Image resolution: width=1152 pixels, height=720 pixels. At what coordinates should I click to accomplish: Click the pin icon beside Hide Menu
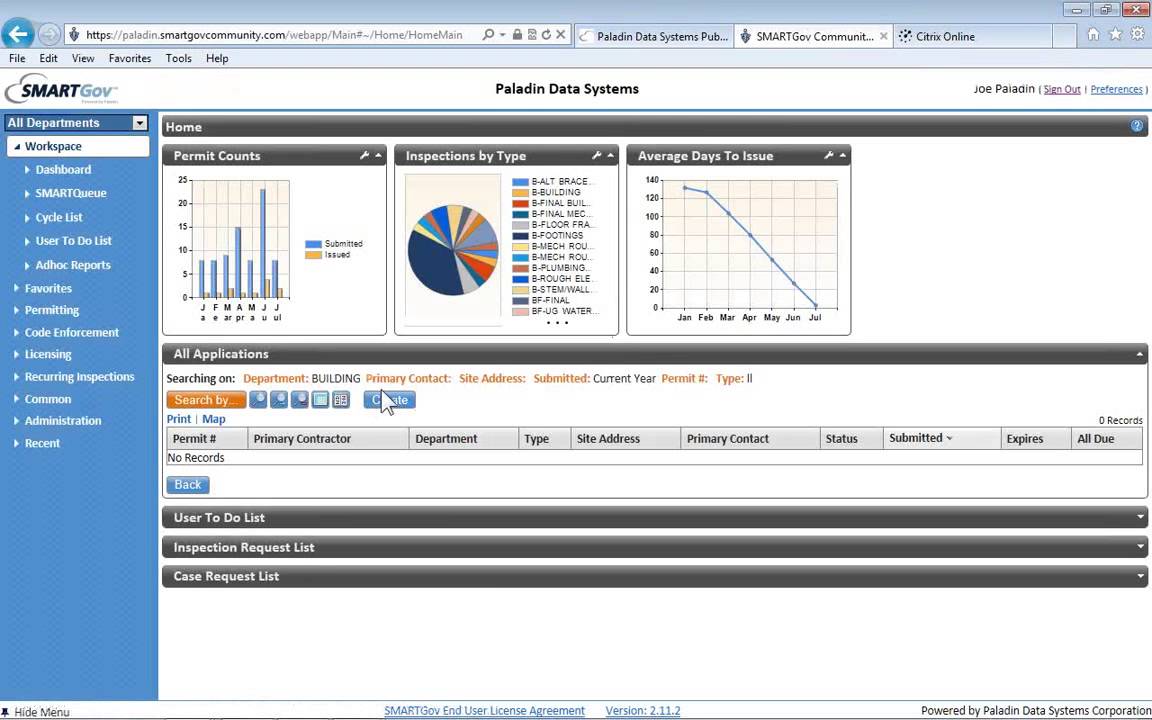coord(5,712)
